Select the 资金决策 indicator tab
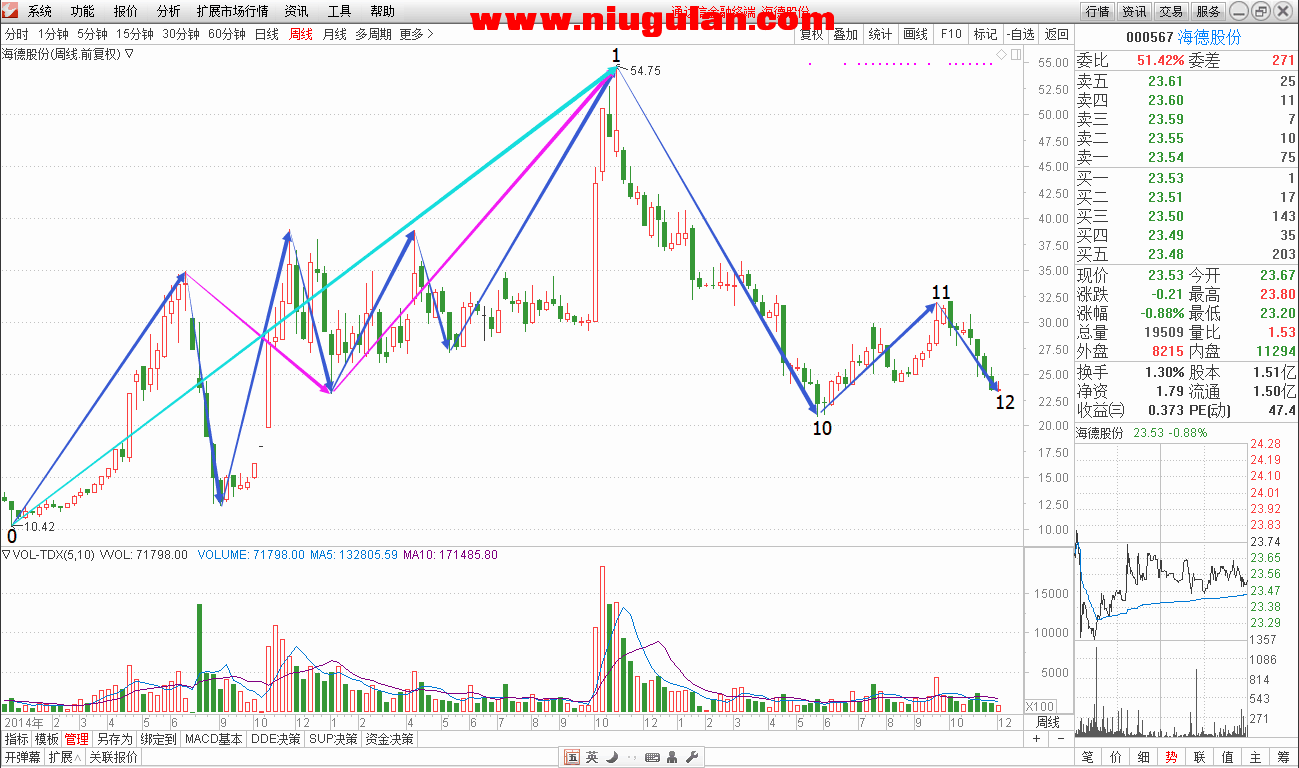 389,740
